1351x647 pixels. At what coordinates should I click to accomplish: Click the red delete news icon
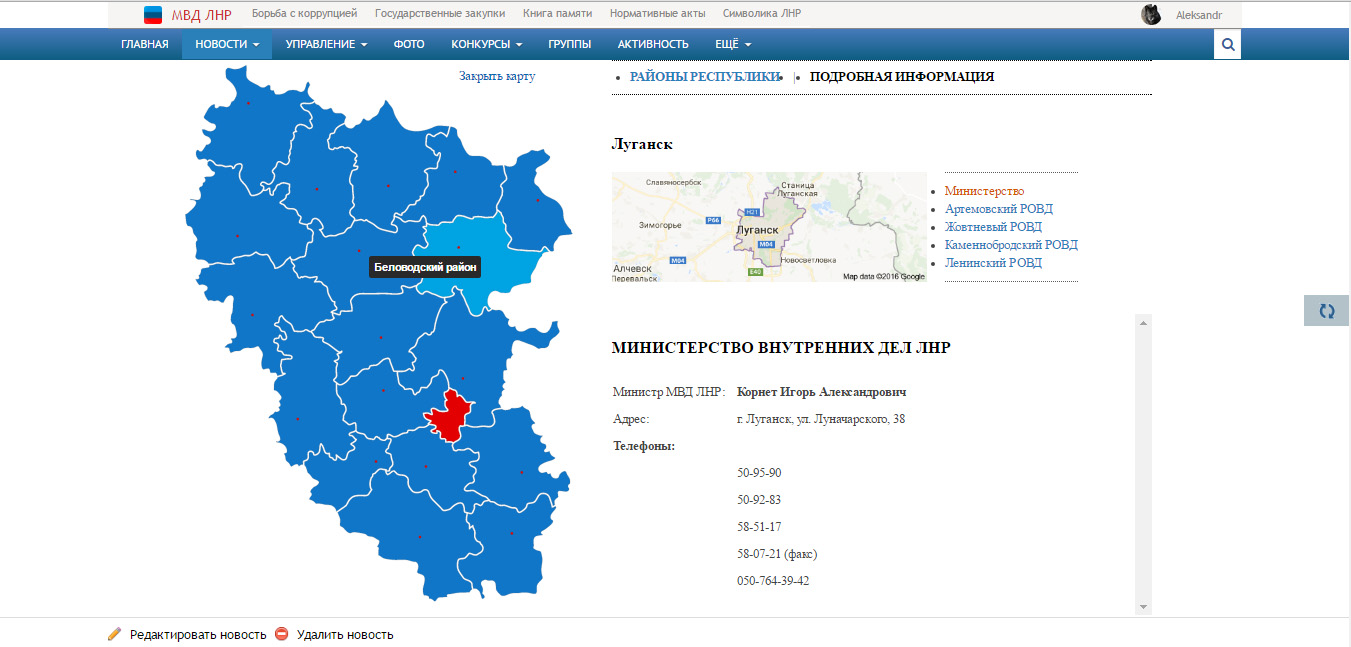pyautogui.click(x=282, y=634)
